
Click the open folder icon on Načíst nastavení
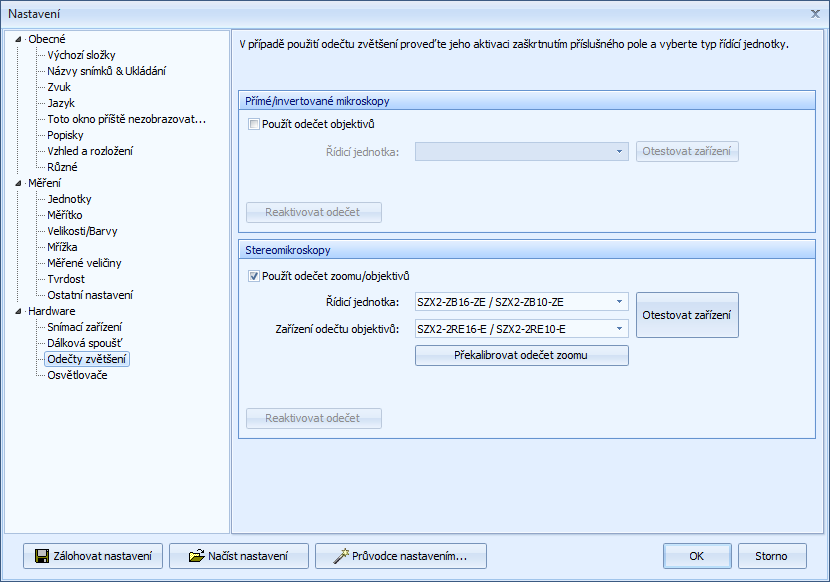196,556
